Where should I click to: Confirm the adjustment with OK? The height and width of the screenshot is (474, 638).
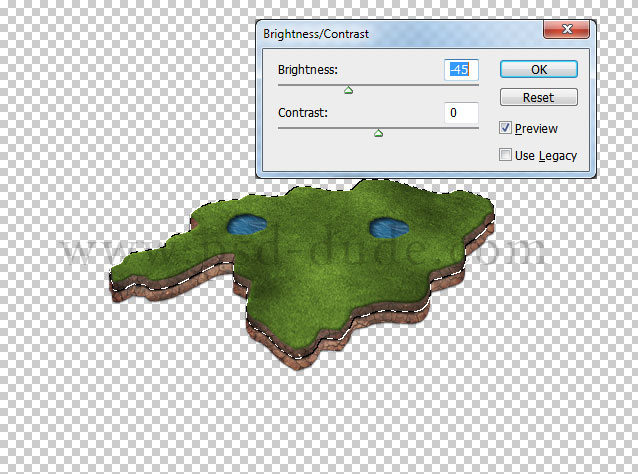(x=538, y=69)
